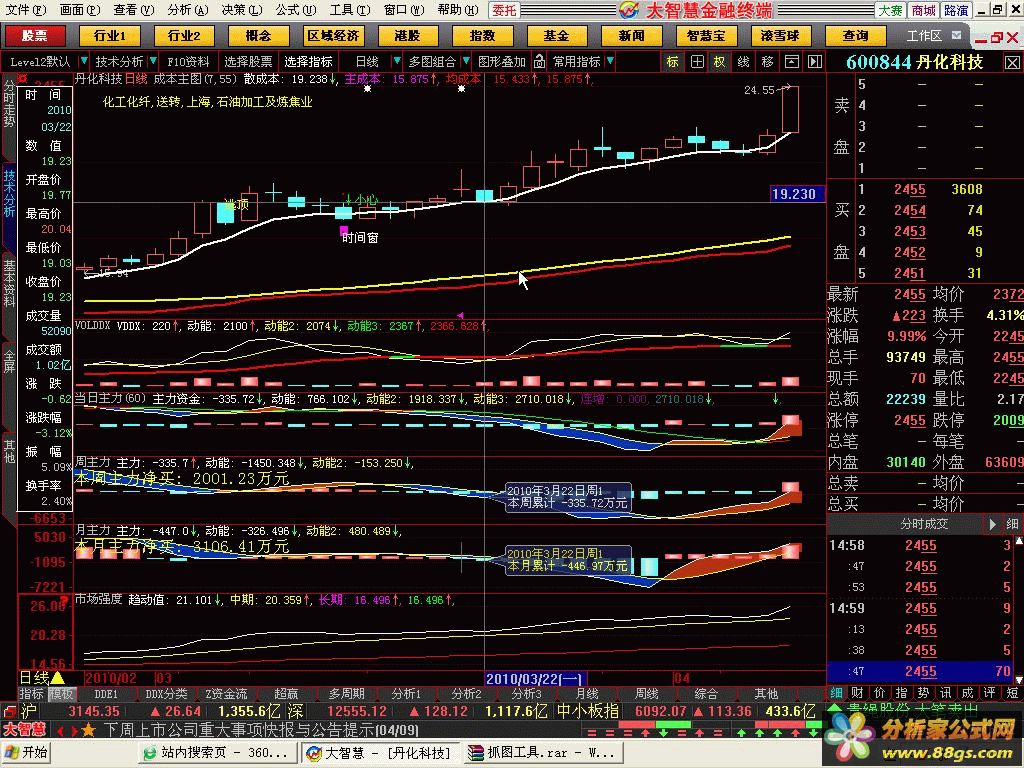Click the orange star icon in news ticker
The width and height of the screenshot is (1024, 768).
tap(88, 730)
